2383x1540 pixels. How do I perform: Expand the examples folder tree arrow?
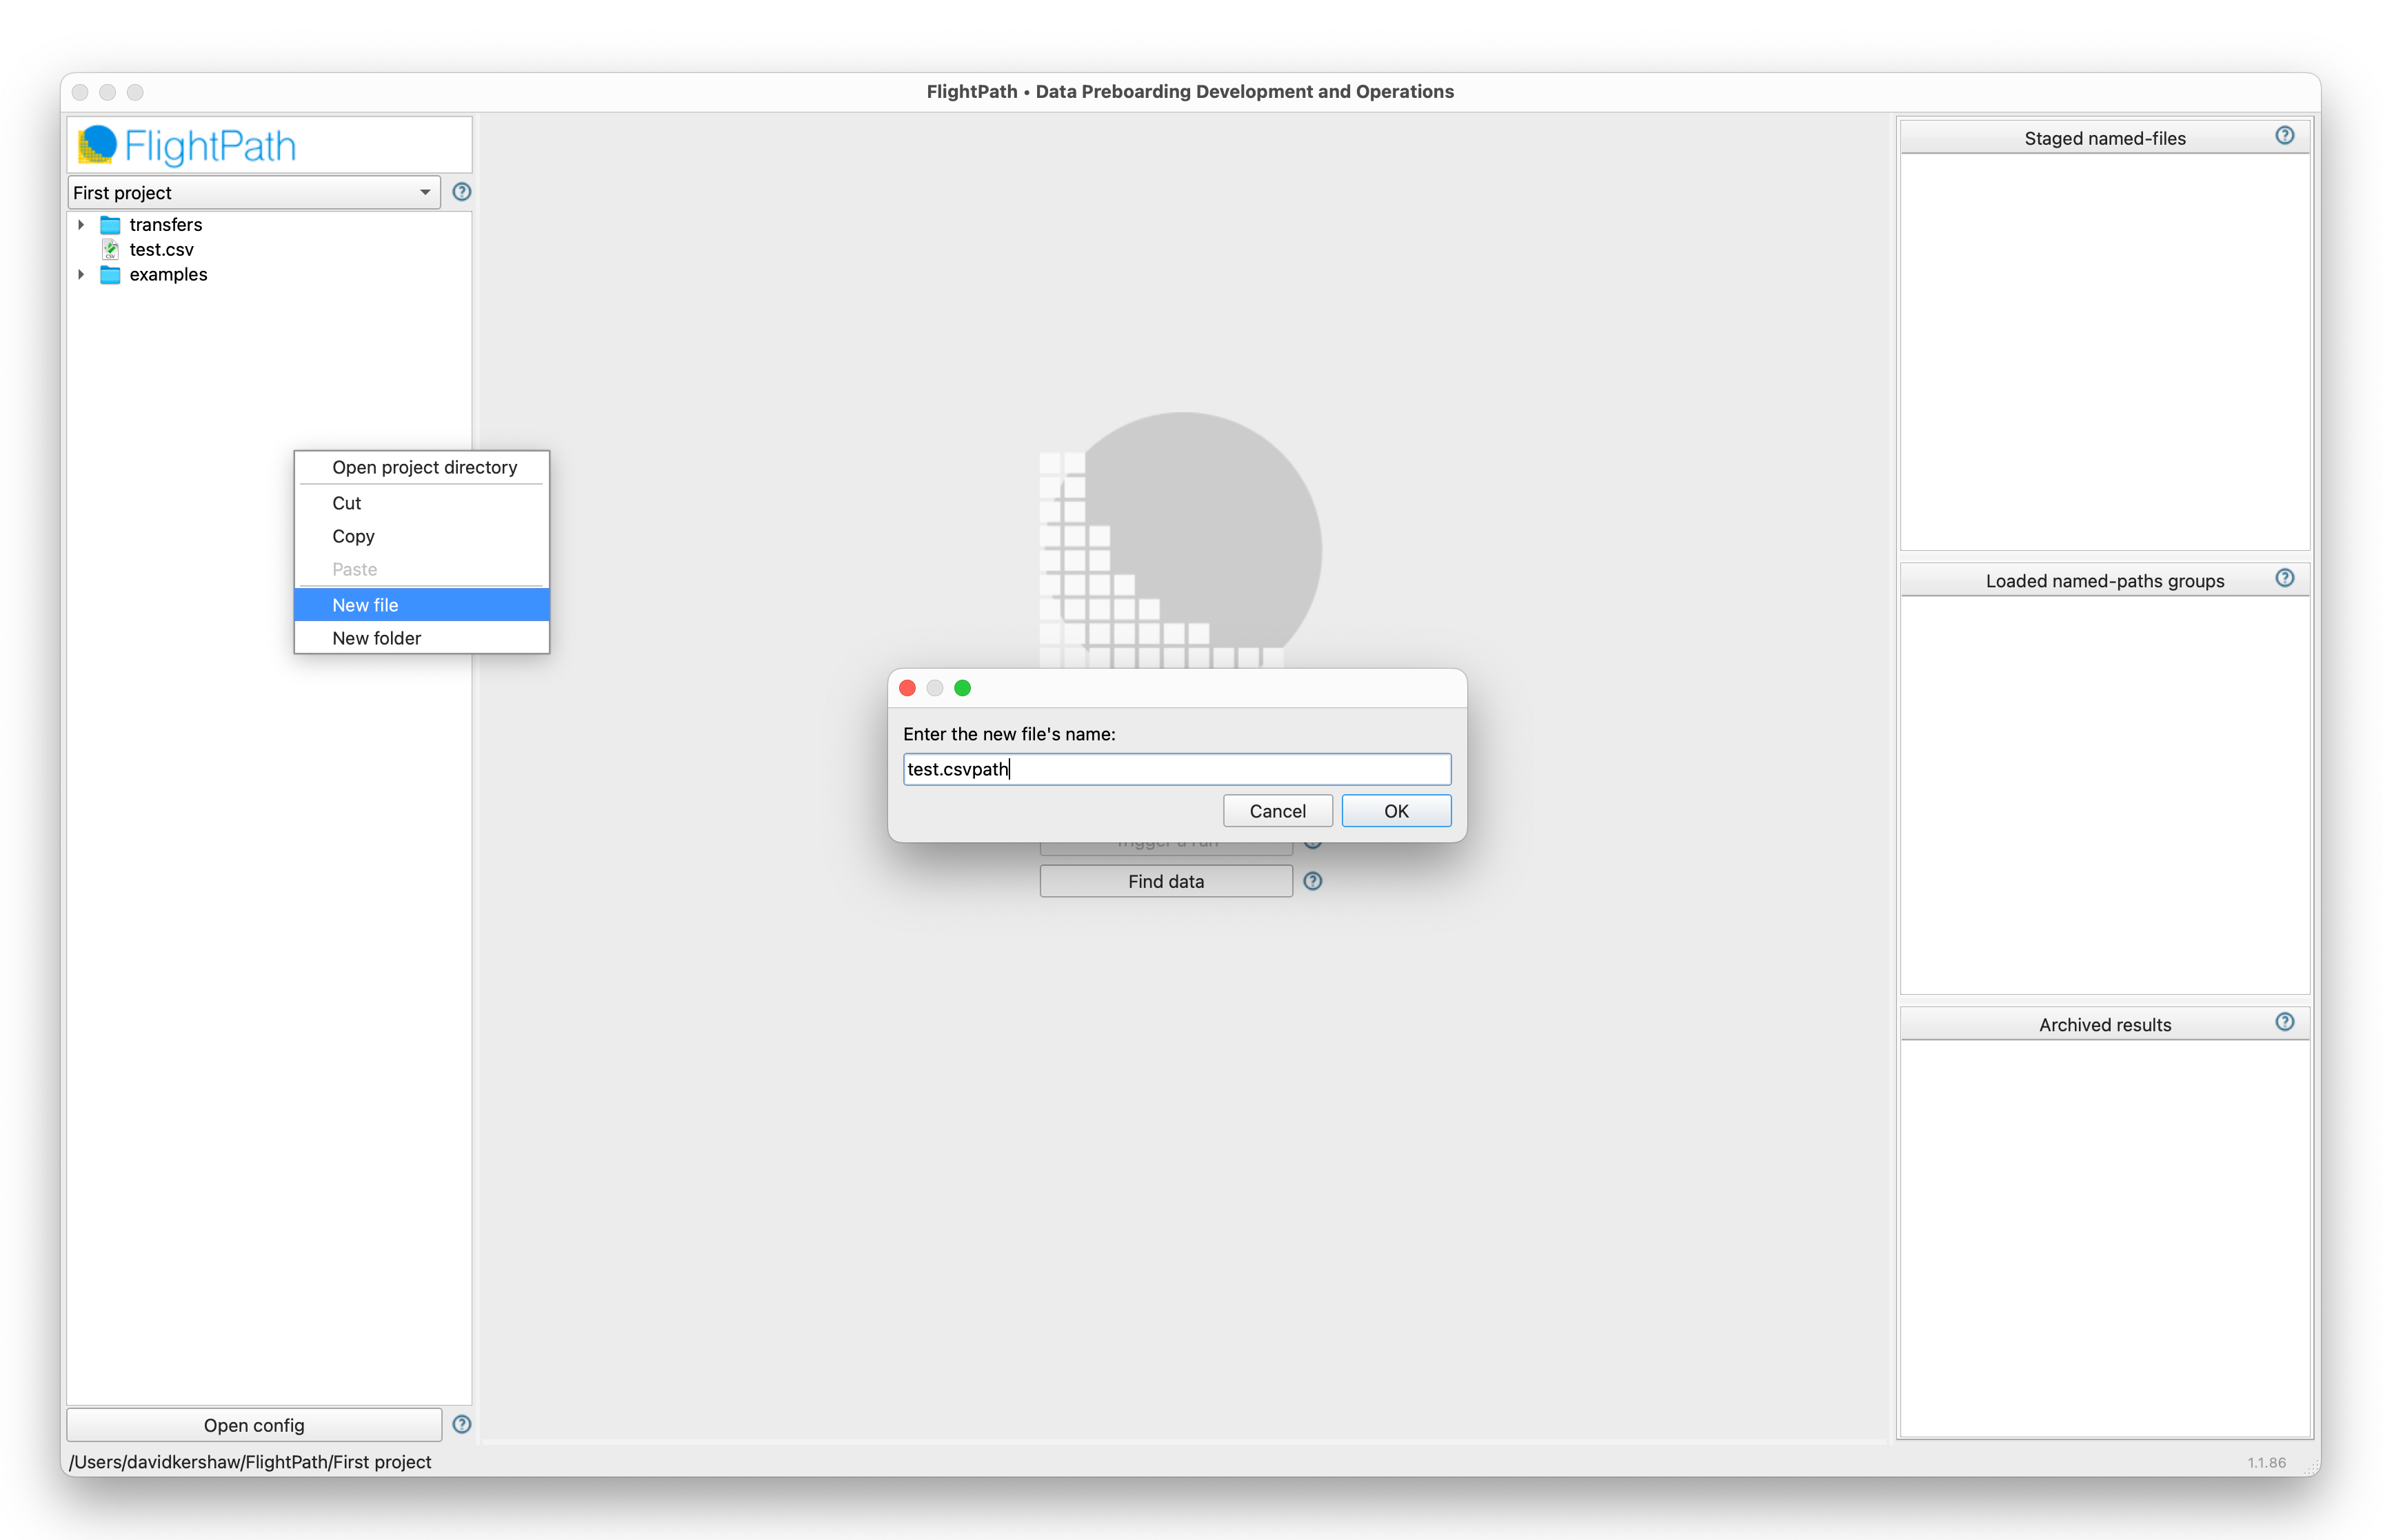(x=81, y=275)
